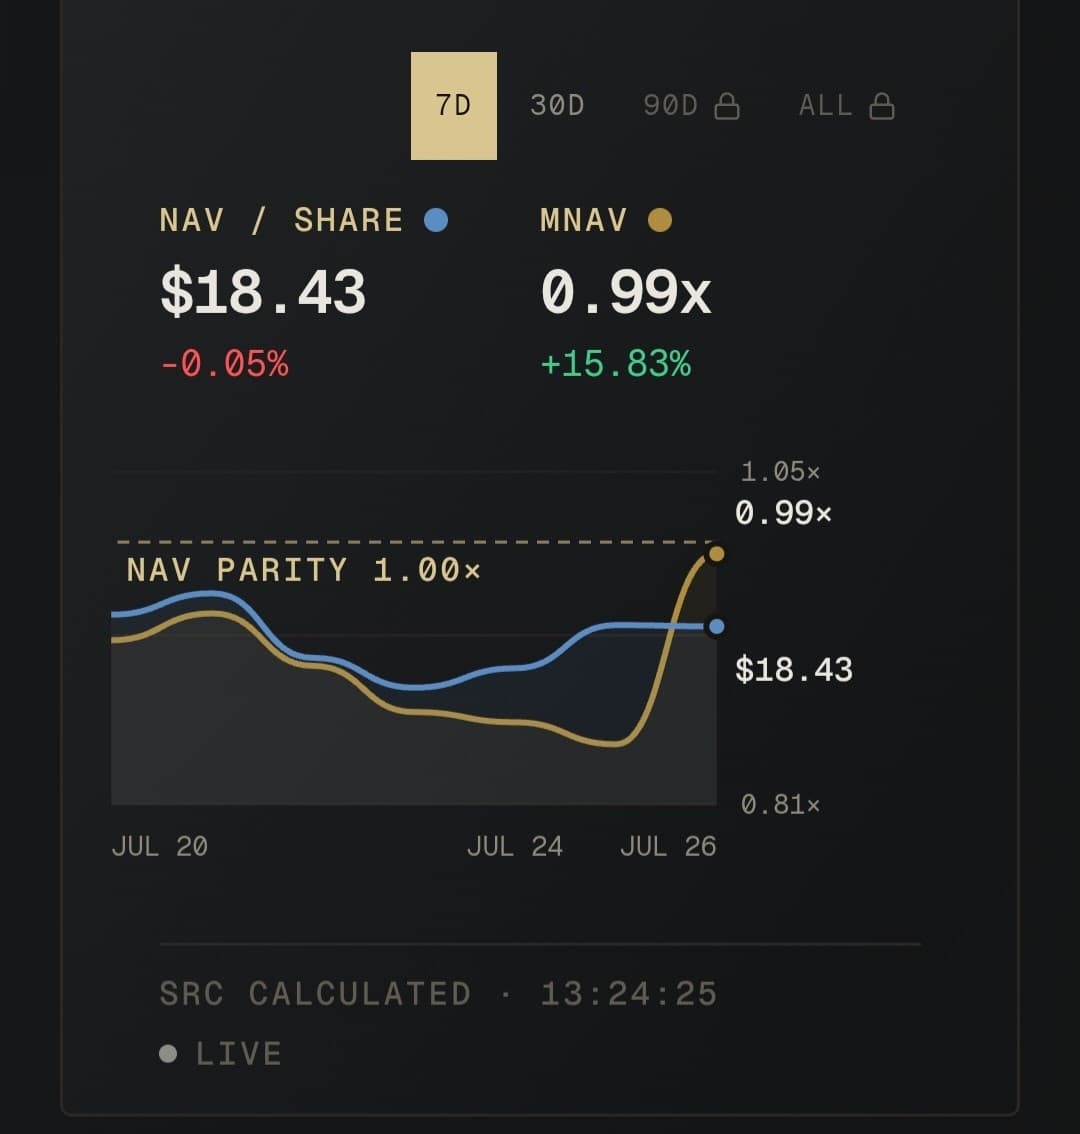Click the SRC CALCULATED timestamp text
The height and width of the screenshot is (1134, 1080).
click(438, 994)
